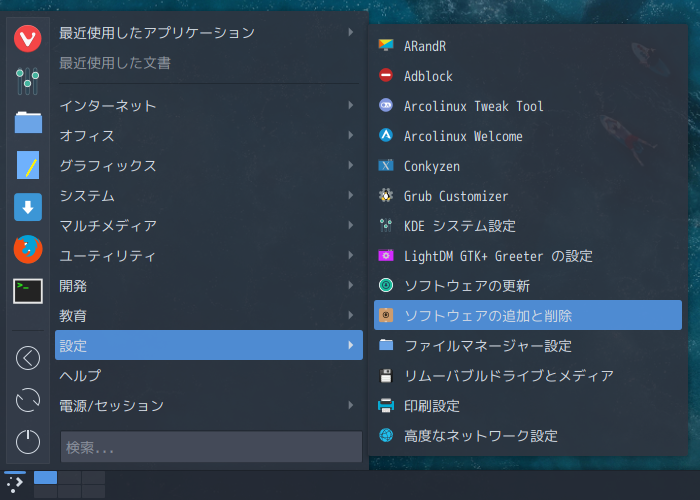Image resolution: width=700 pixels, height=500 pixels.
Task: Open ファイルマネージャー設定 text entry
Action: click(488, 346)
